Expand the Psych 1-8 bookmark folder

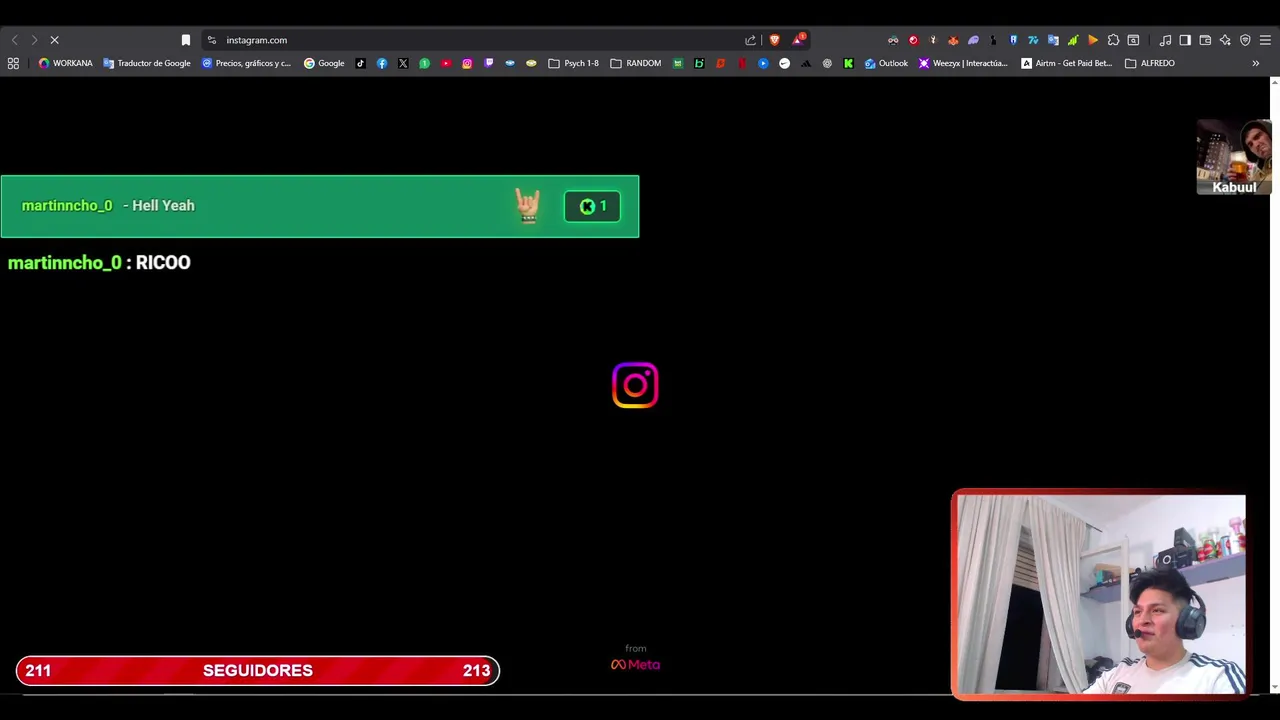pyautogui.click(x=574, y=63)
